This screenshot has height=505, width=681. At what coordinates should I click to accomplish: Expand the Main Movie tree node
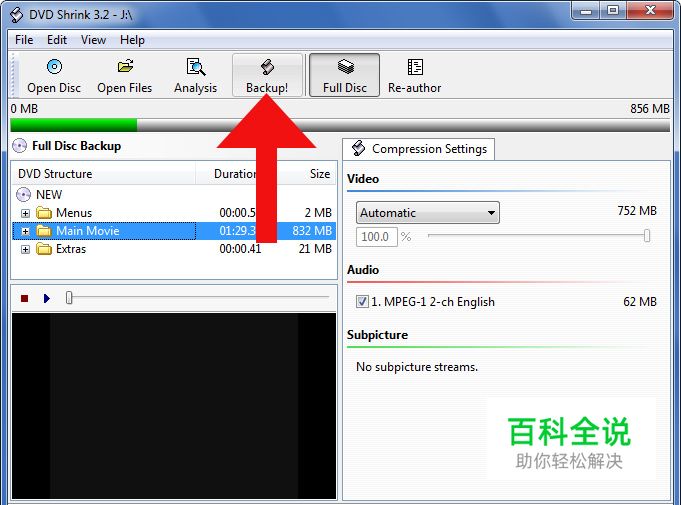(x=25, y=231)
